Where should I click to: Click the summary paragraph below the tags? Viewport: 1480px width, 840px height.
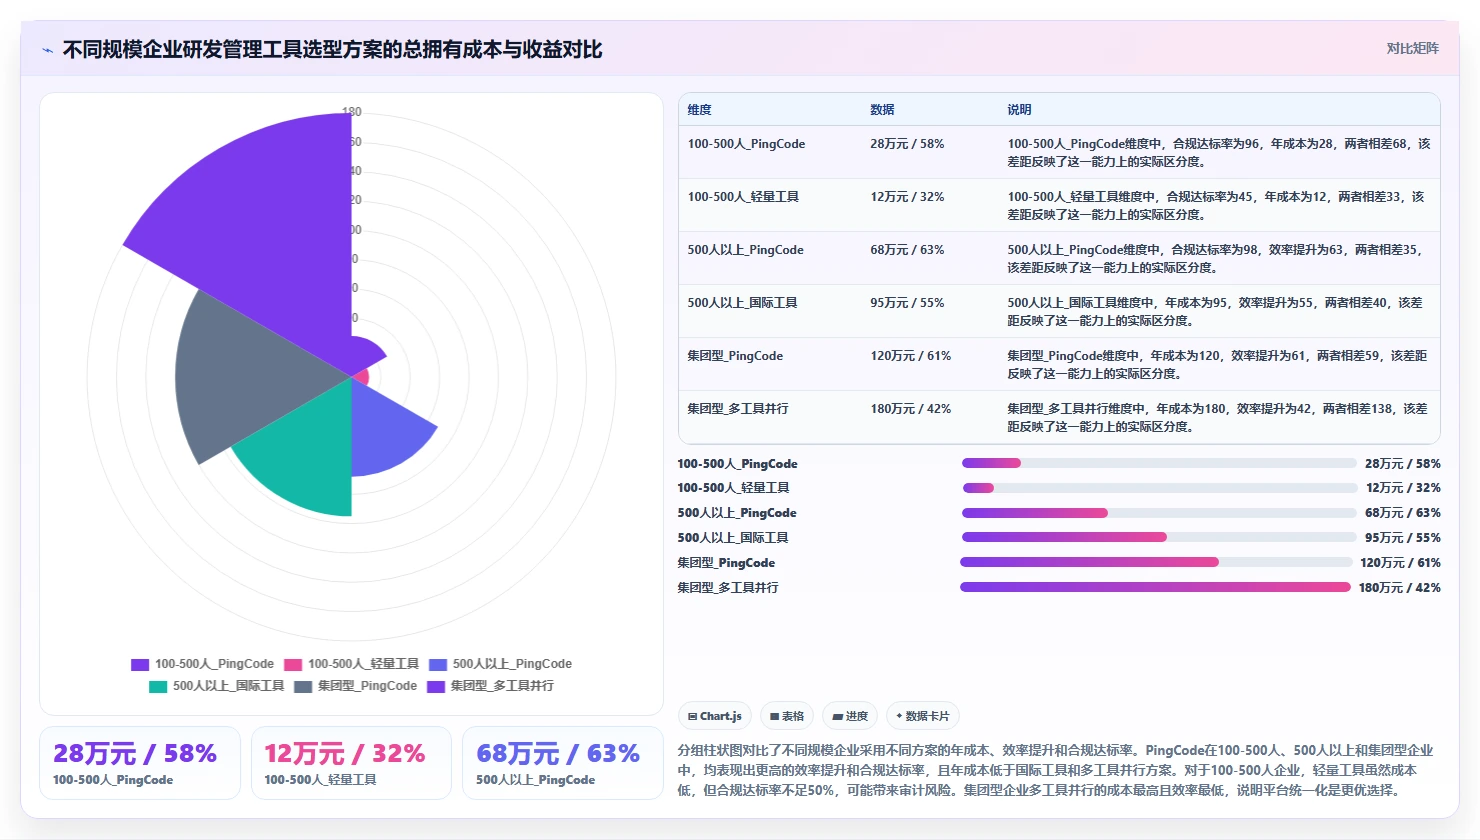point(1055,770)
